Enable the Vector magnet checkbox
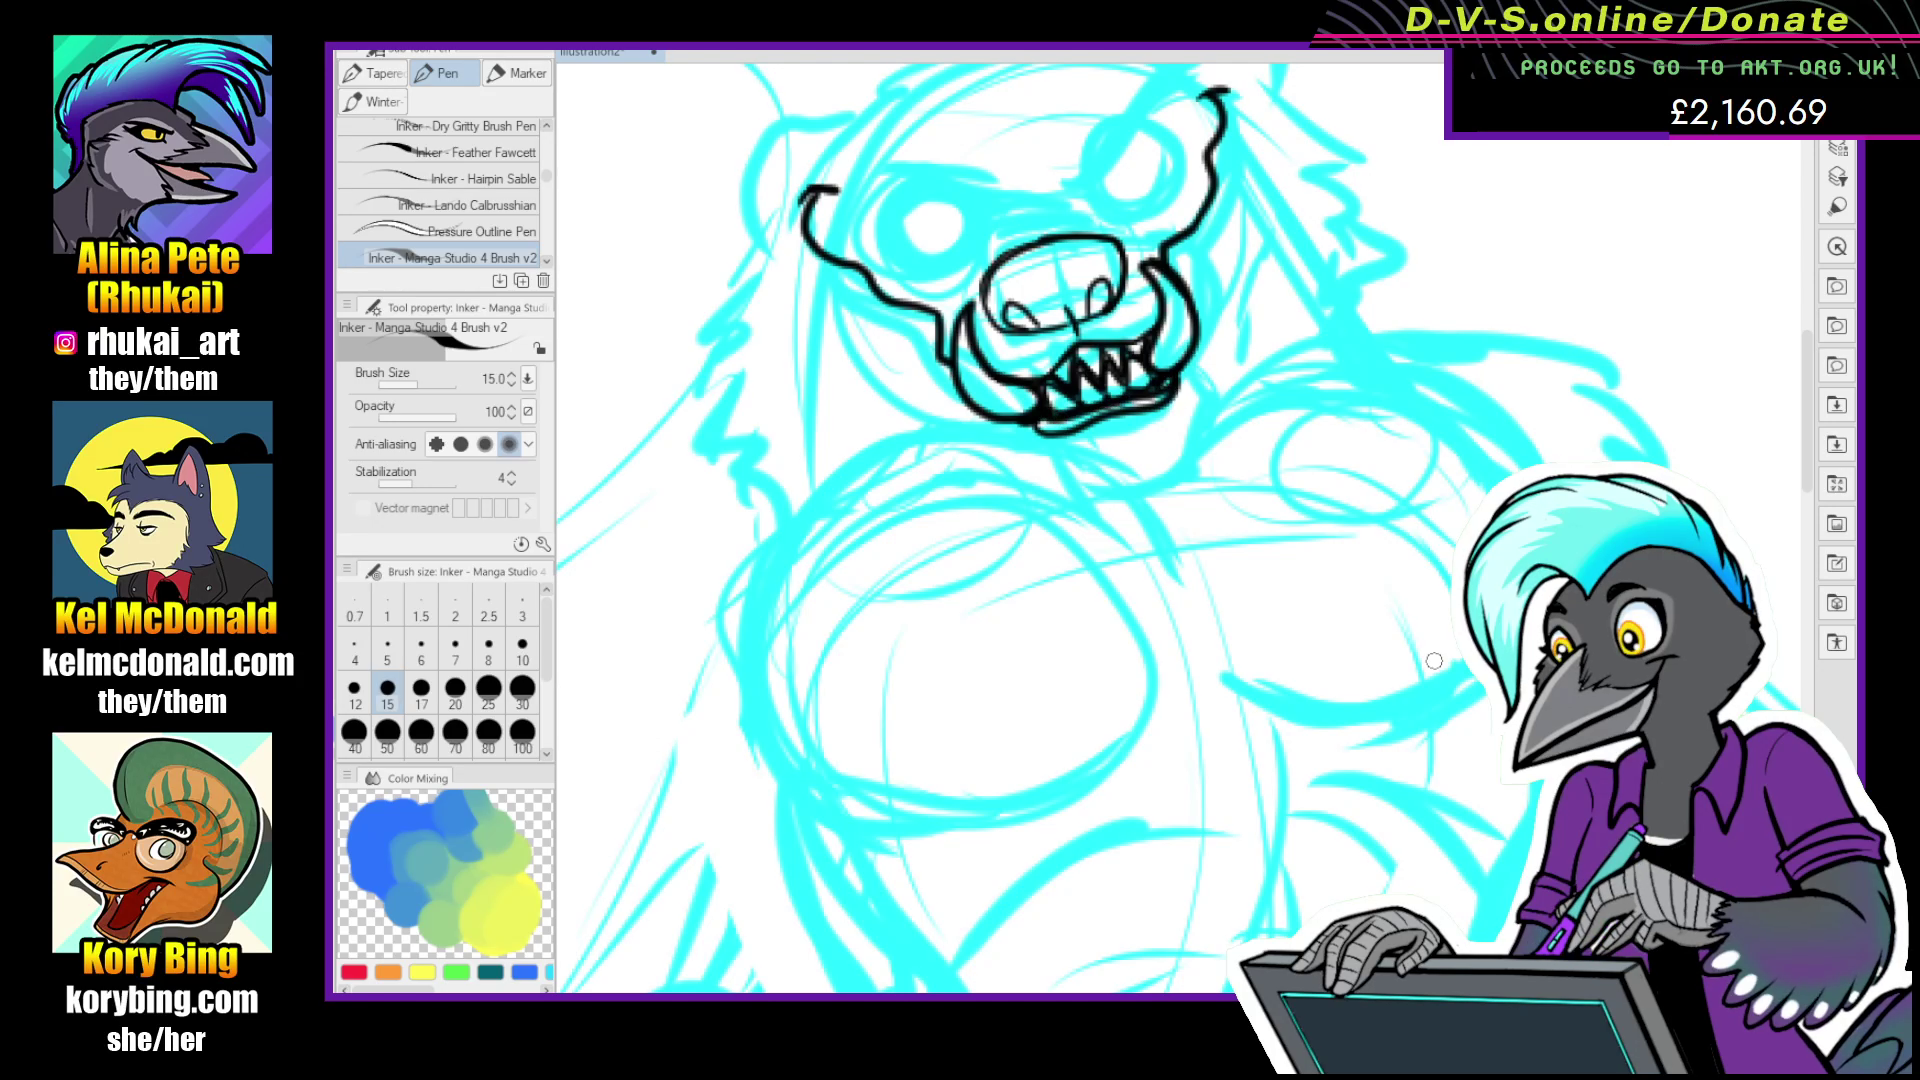The image size is (1920, 1080). point(362,508)
